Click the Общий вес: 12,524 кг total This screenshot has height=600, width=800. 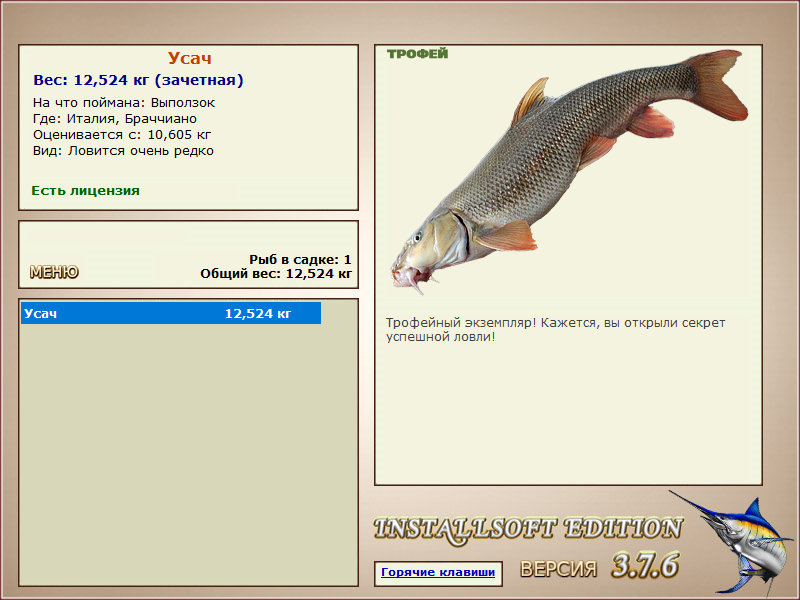click(x=276, y=274)
